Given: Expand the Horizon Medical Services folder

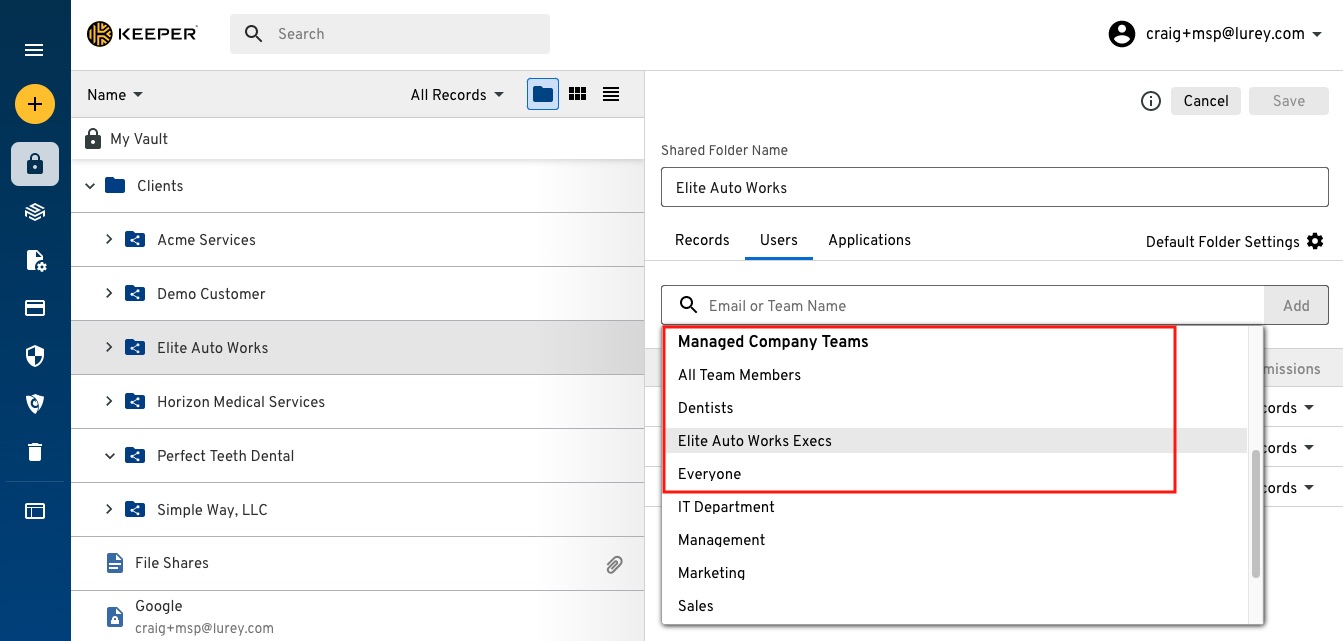Looking at the screenshot, I should click(110, 402).
